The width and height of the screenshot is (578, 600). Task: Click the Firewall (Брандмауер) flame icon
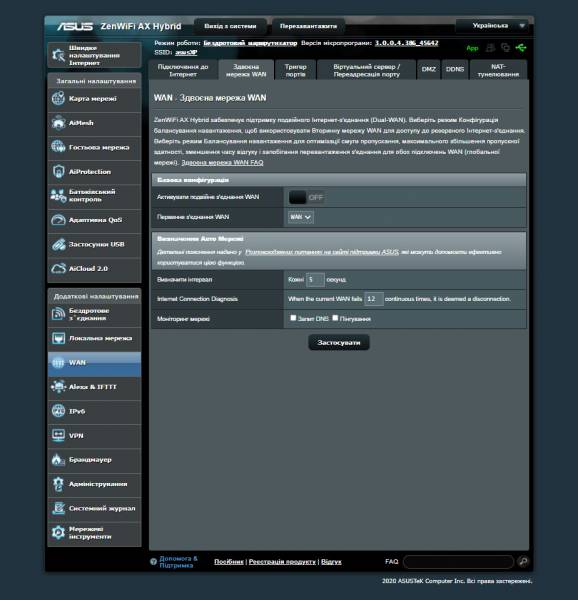coord(58,460)
